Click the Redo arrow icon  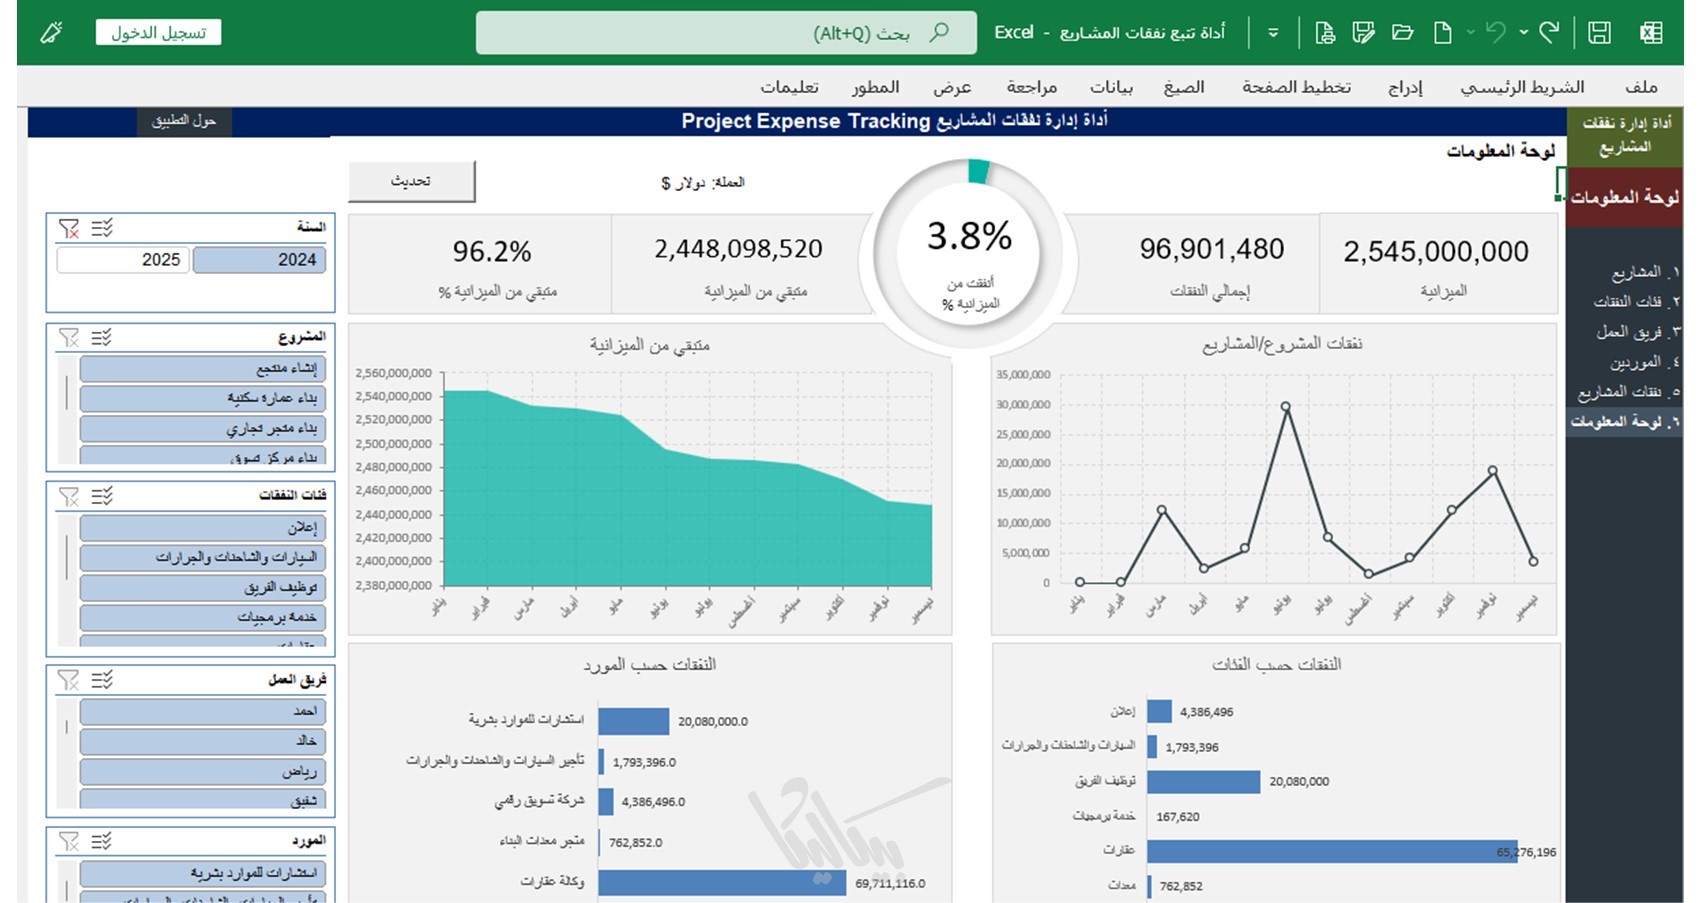(1549, 32)
